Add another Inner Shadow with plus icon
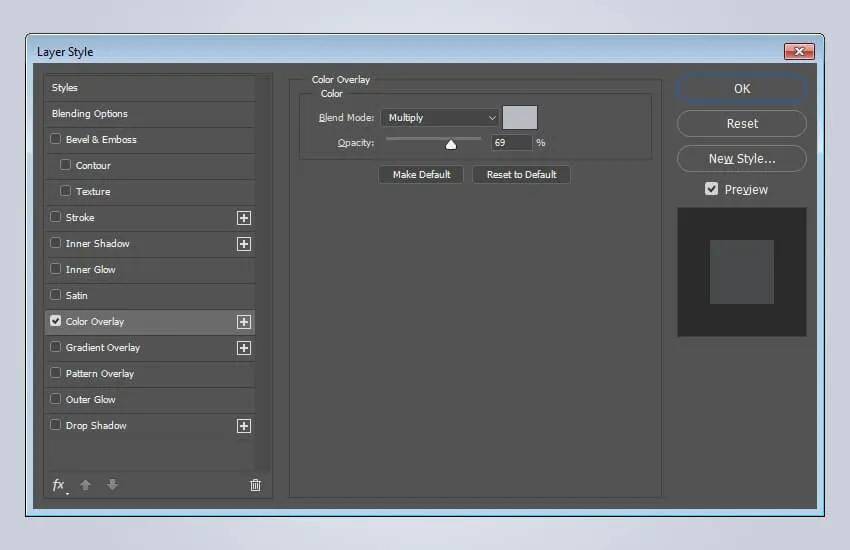 pos(244,244)
